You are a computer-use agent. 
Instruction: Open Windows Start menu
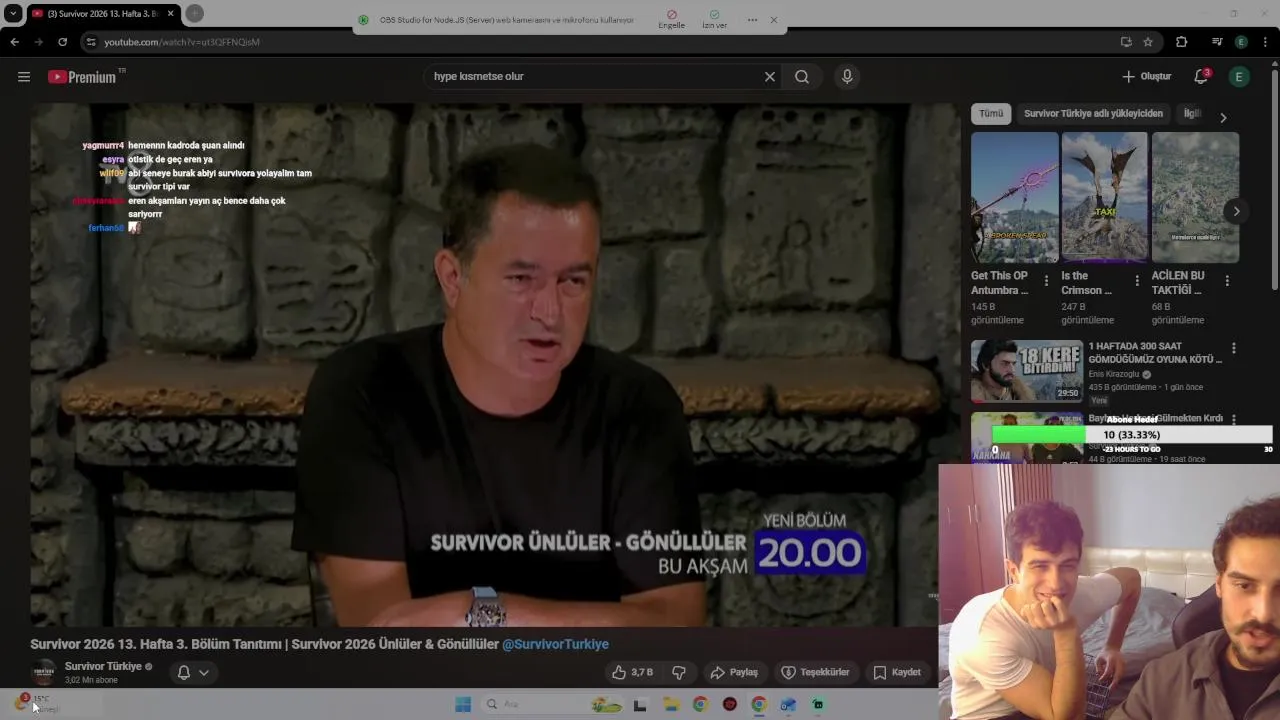tap(463, 705)
